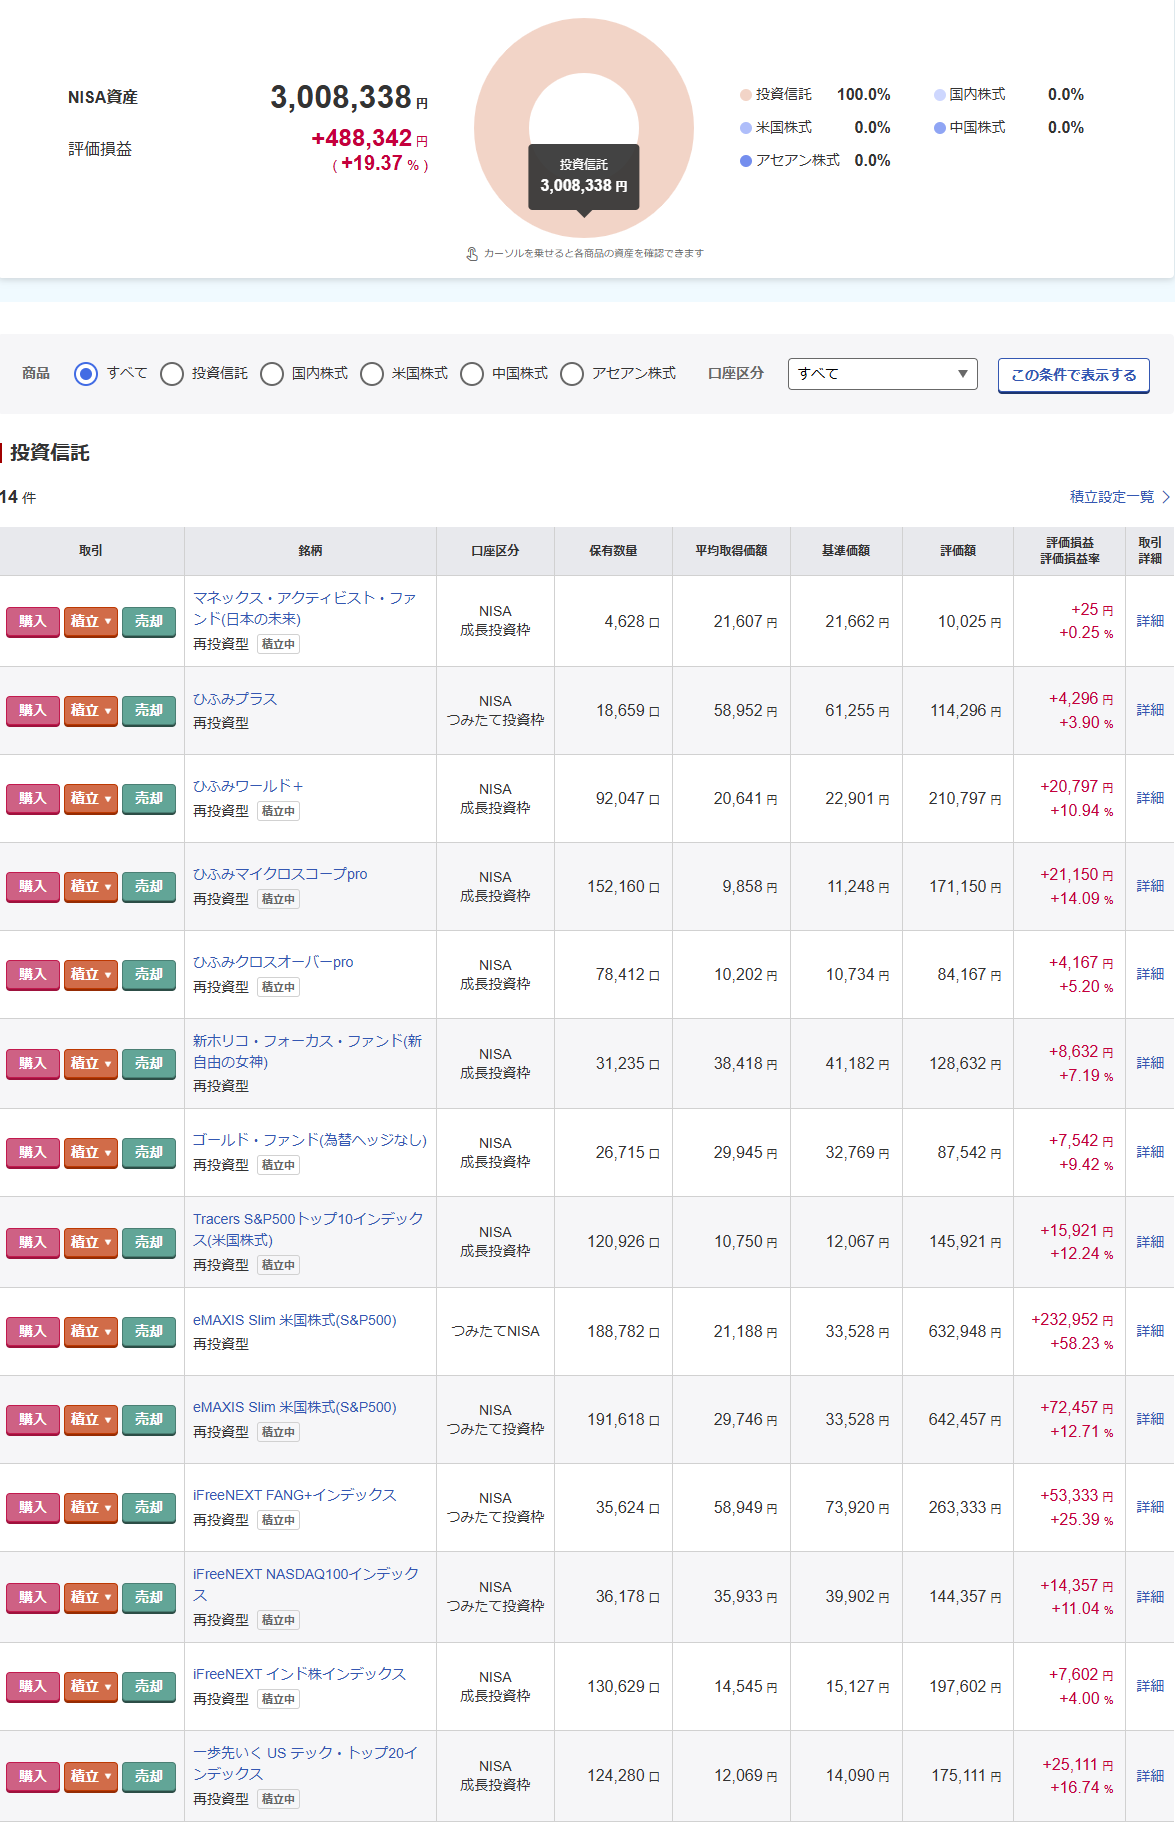Click 購入 for 一歩先いく US テック fund
This screenshot has width=1175, height=1826.
click(33, 1776)
